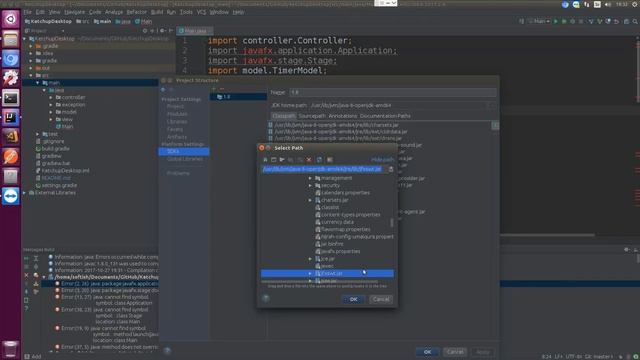The image size is (640, 360).
Task: Switch to the Classpath tab
Action: pos(284,116)
